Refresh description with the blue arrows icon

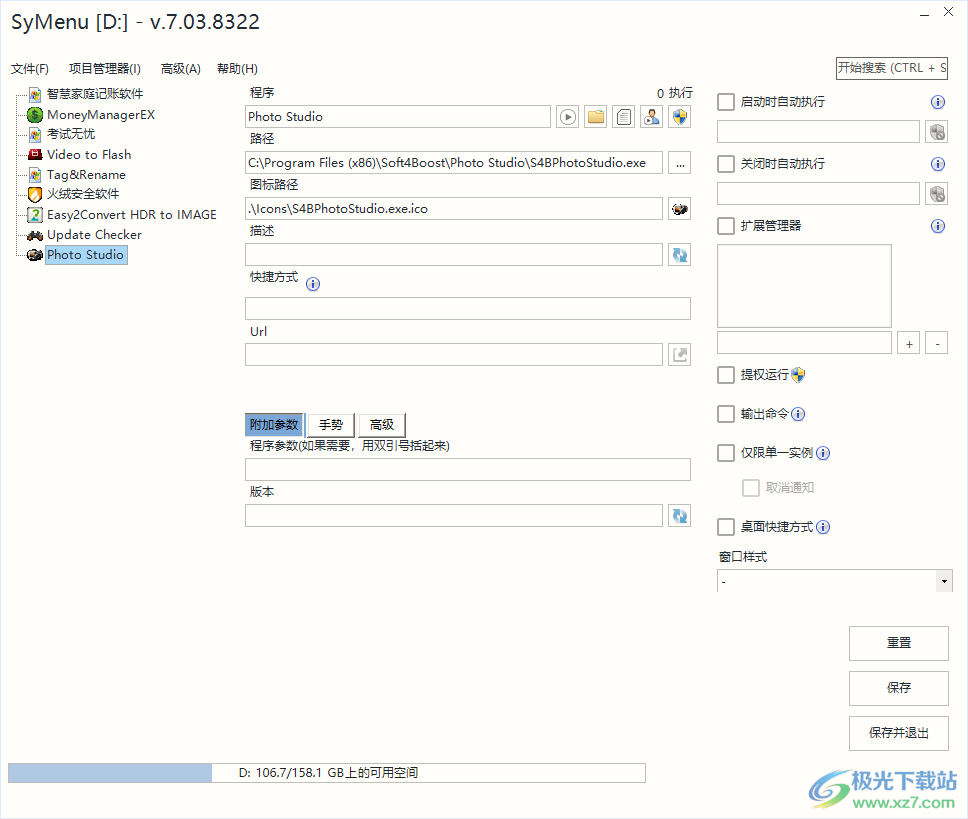[x=680, y=255]
